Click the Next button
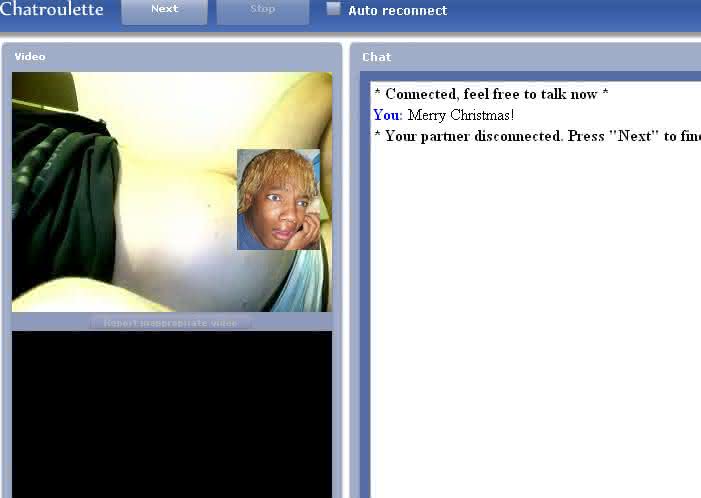The width and height of the screenshot is (701, 498). [165, 11]
